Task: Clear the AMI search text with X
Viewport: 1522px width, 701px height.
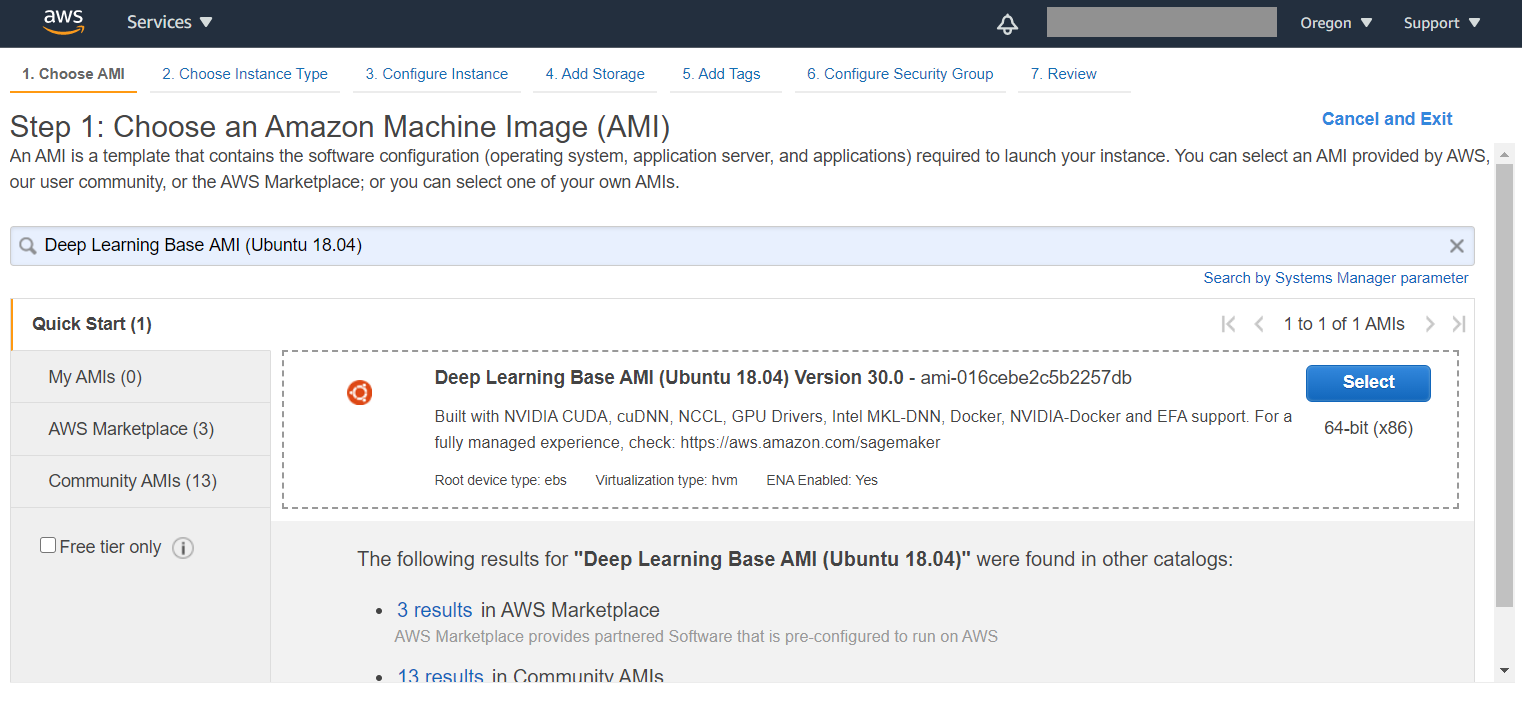Action: click(1456, 246)
